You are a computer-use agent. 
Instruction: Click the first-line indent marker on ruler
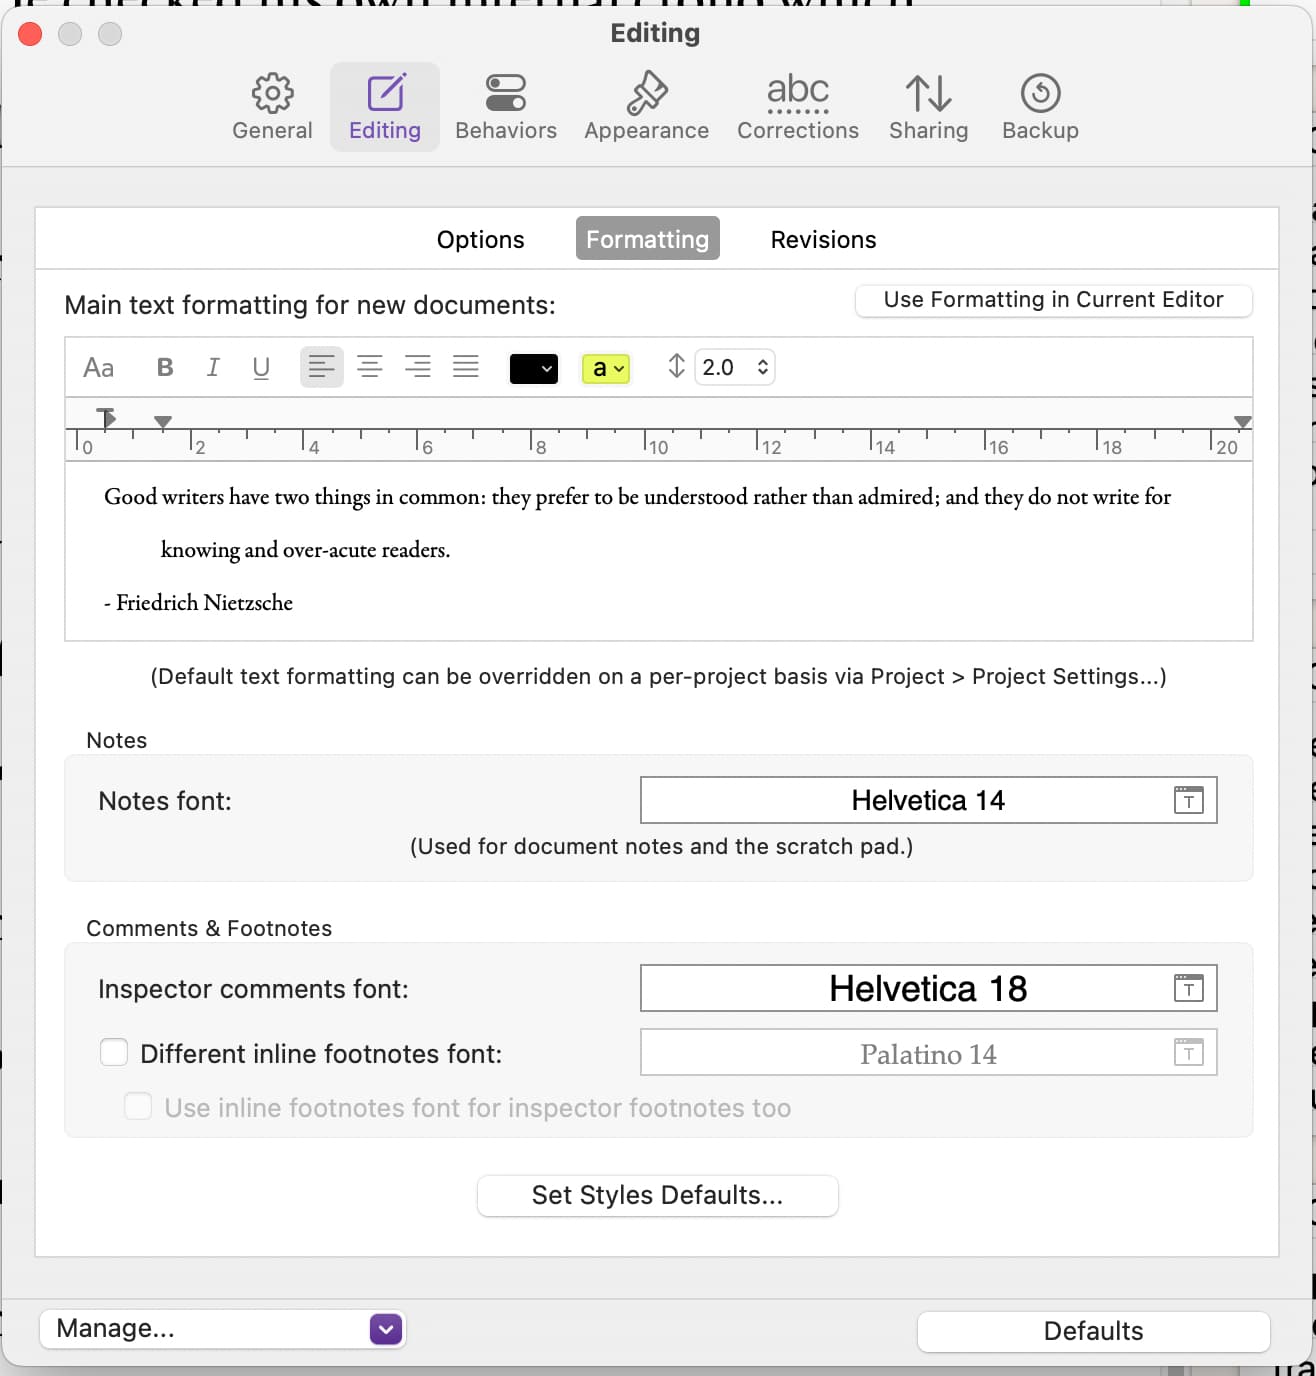click(x=106, y=416)
